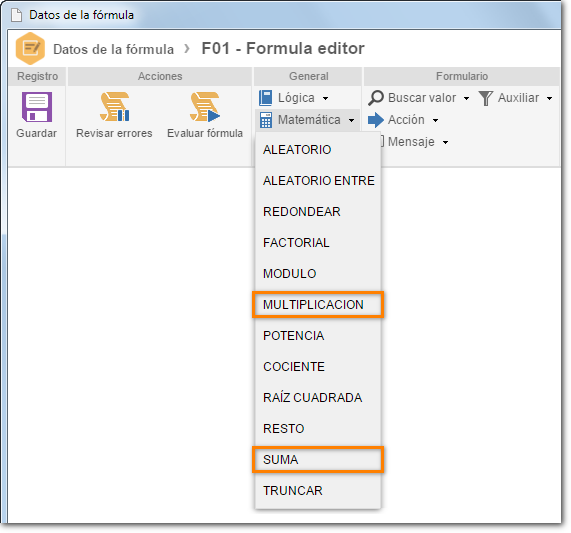This screenshot has width=571, height=533.
Task: Expand the Lógica dropdown arrow
Action: (326, 98)
